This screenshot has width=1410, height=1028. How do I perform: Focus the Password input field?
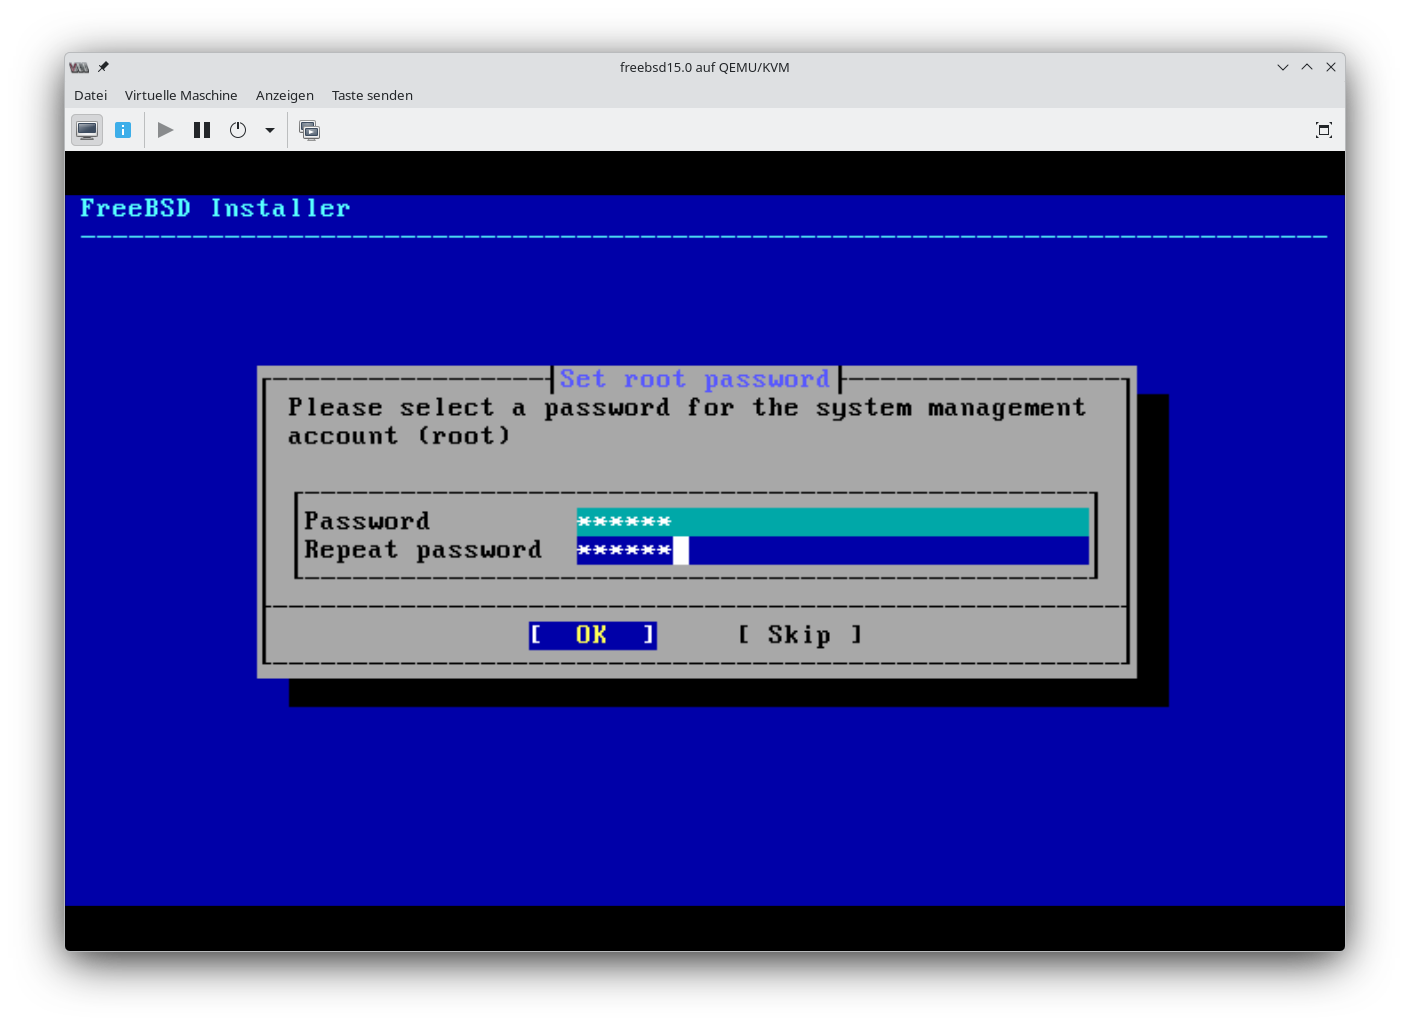pyautogui.click(x=832, y=521)
